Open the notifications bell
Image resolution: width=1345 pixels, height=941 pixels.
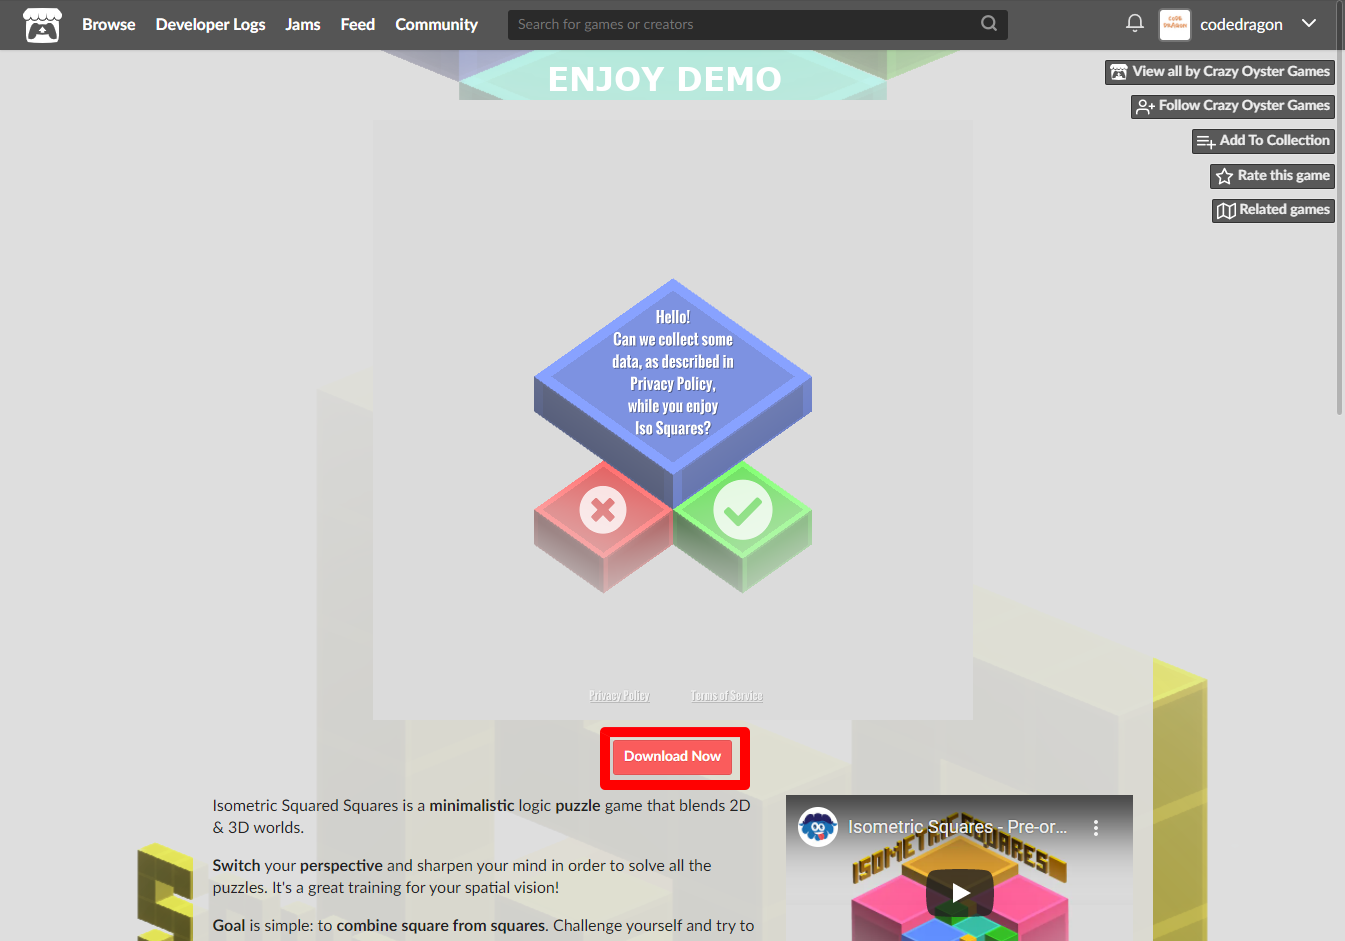[x=1135, y=23]
